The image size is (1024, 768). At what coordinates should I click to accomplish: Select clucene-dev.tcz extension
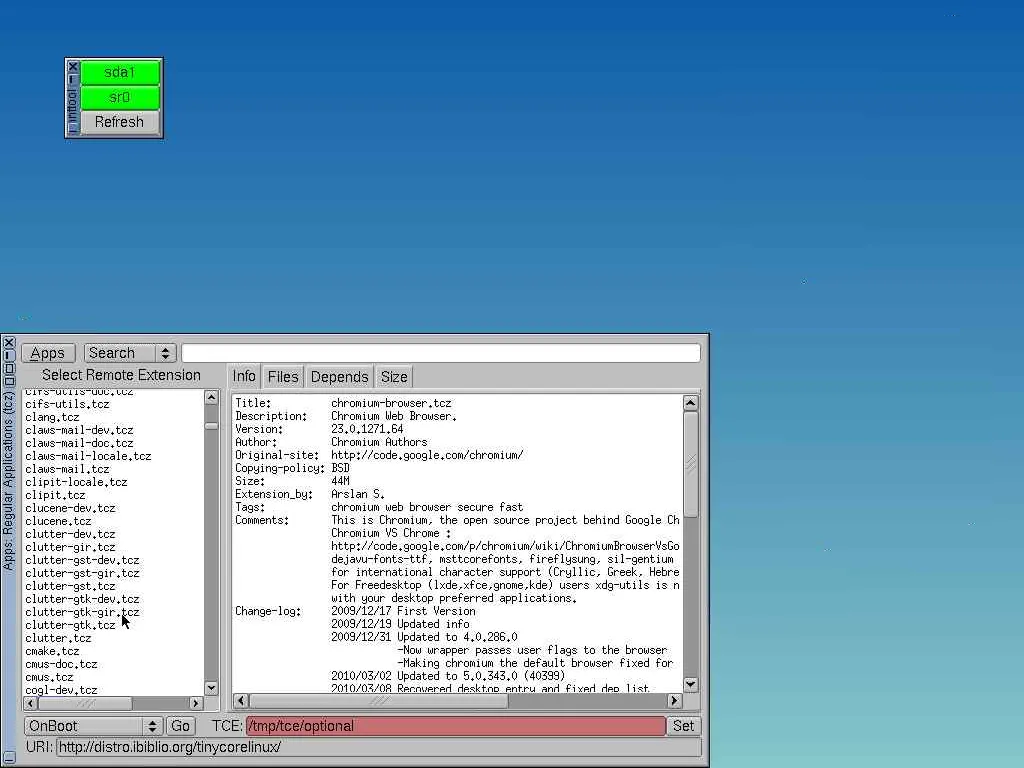[x=70, y=508]
